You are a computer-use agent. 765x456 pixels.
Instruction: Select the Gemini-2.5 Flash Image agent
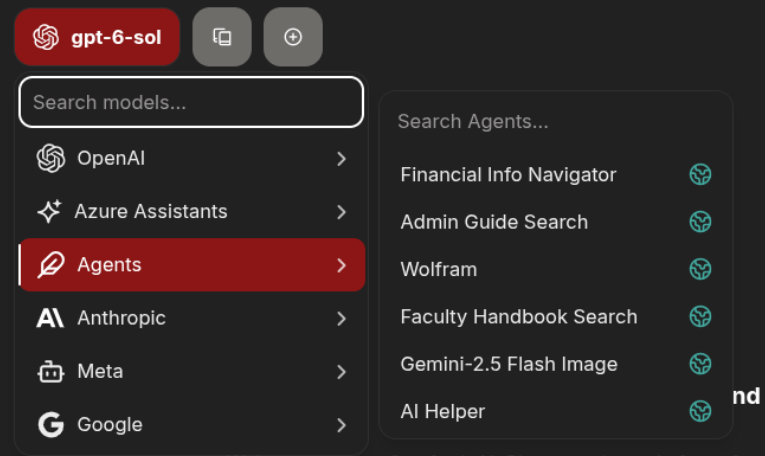556,364
